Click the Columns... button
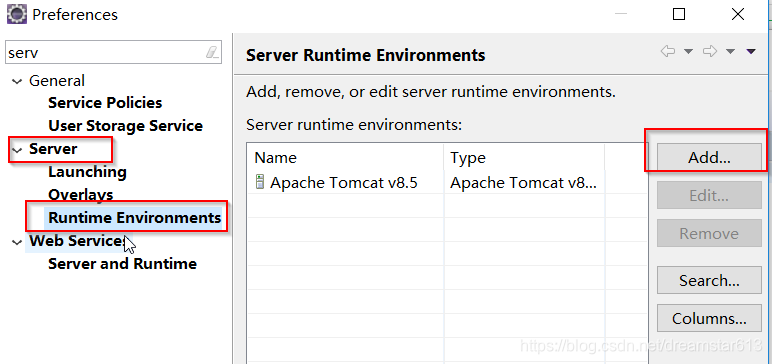 709,318
